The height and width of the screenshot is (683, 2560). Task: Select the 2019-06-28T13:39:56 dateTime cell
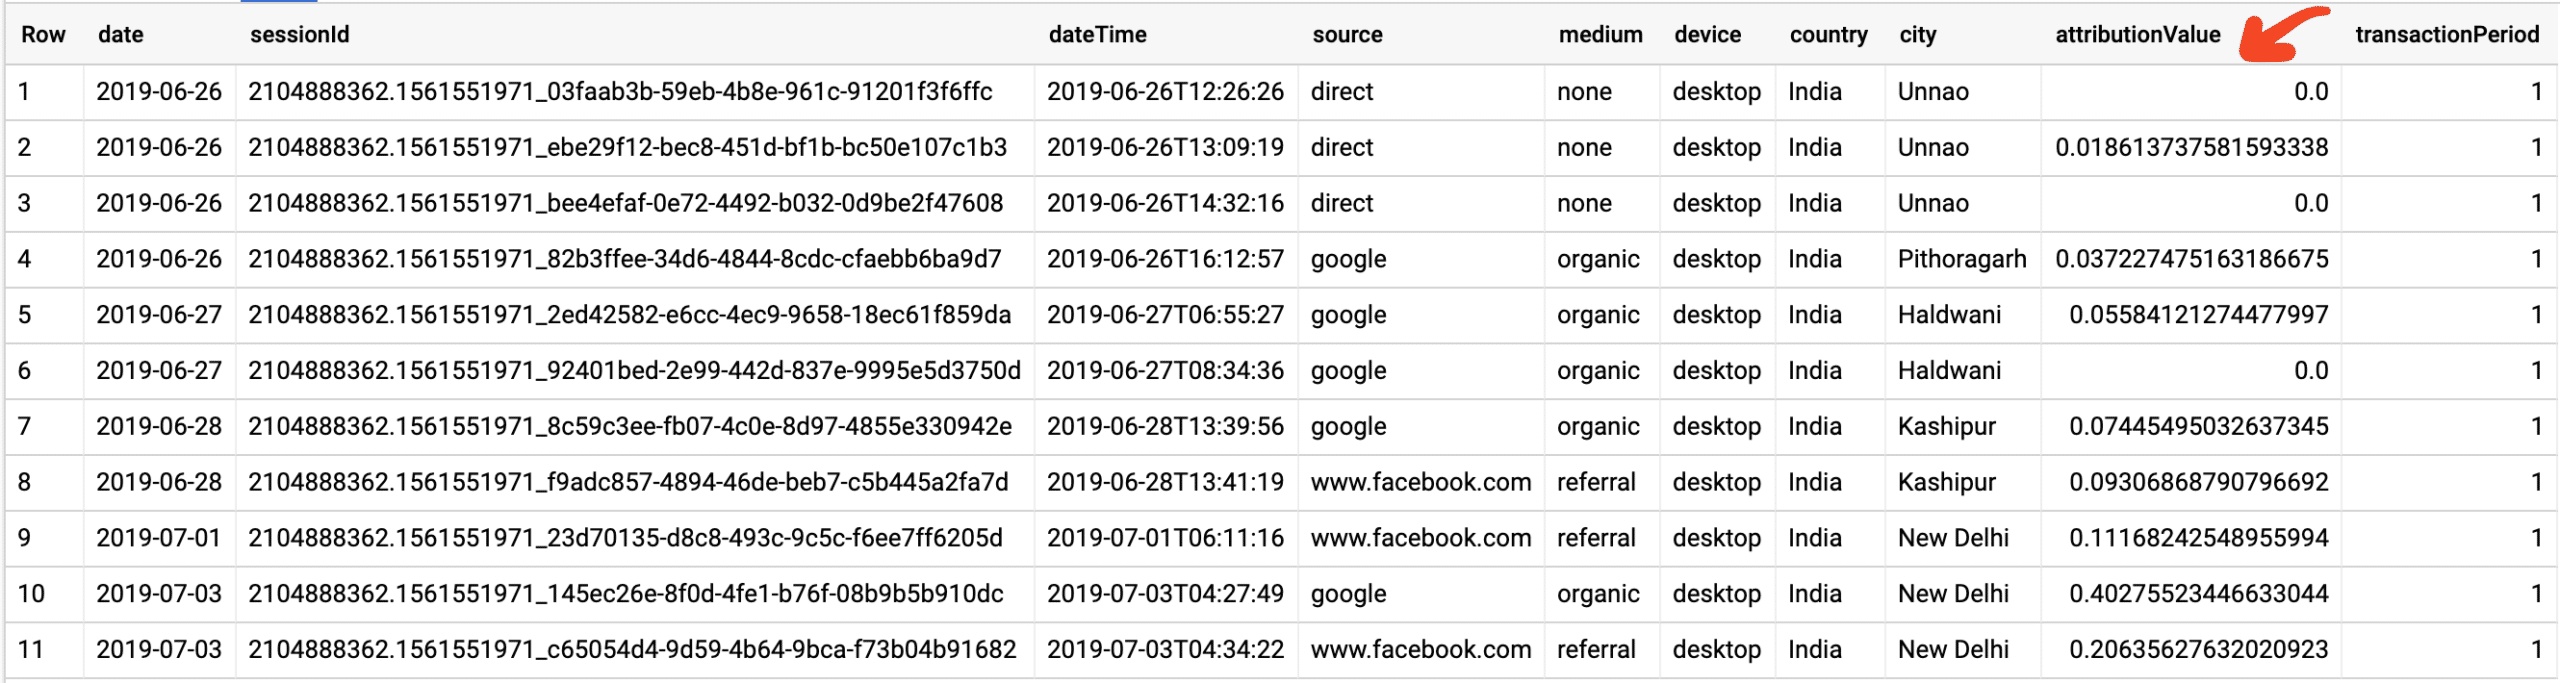click(1165, 427)
